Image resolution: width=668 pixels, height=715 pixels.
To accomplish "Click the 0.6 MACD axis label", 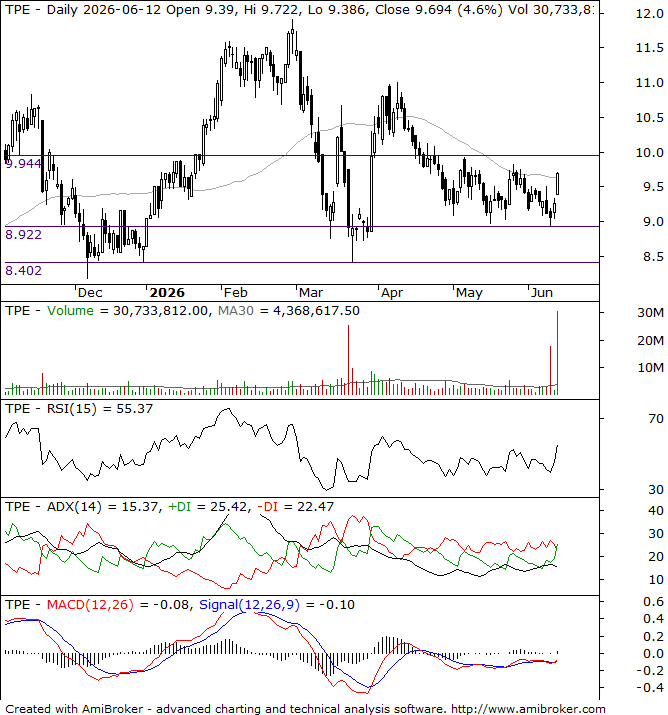I will click(x=653, y=602).
